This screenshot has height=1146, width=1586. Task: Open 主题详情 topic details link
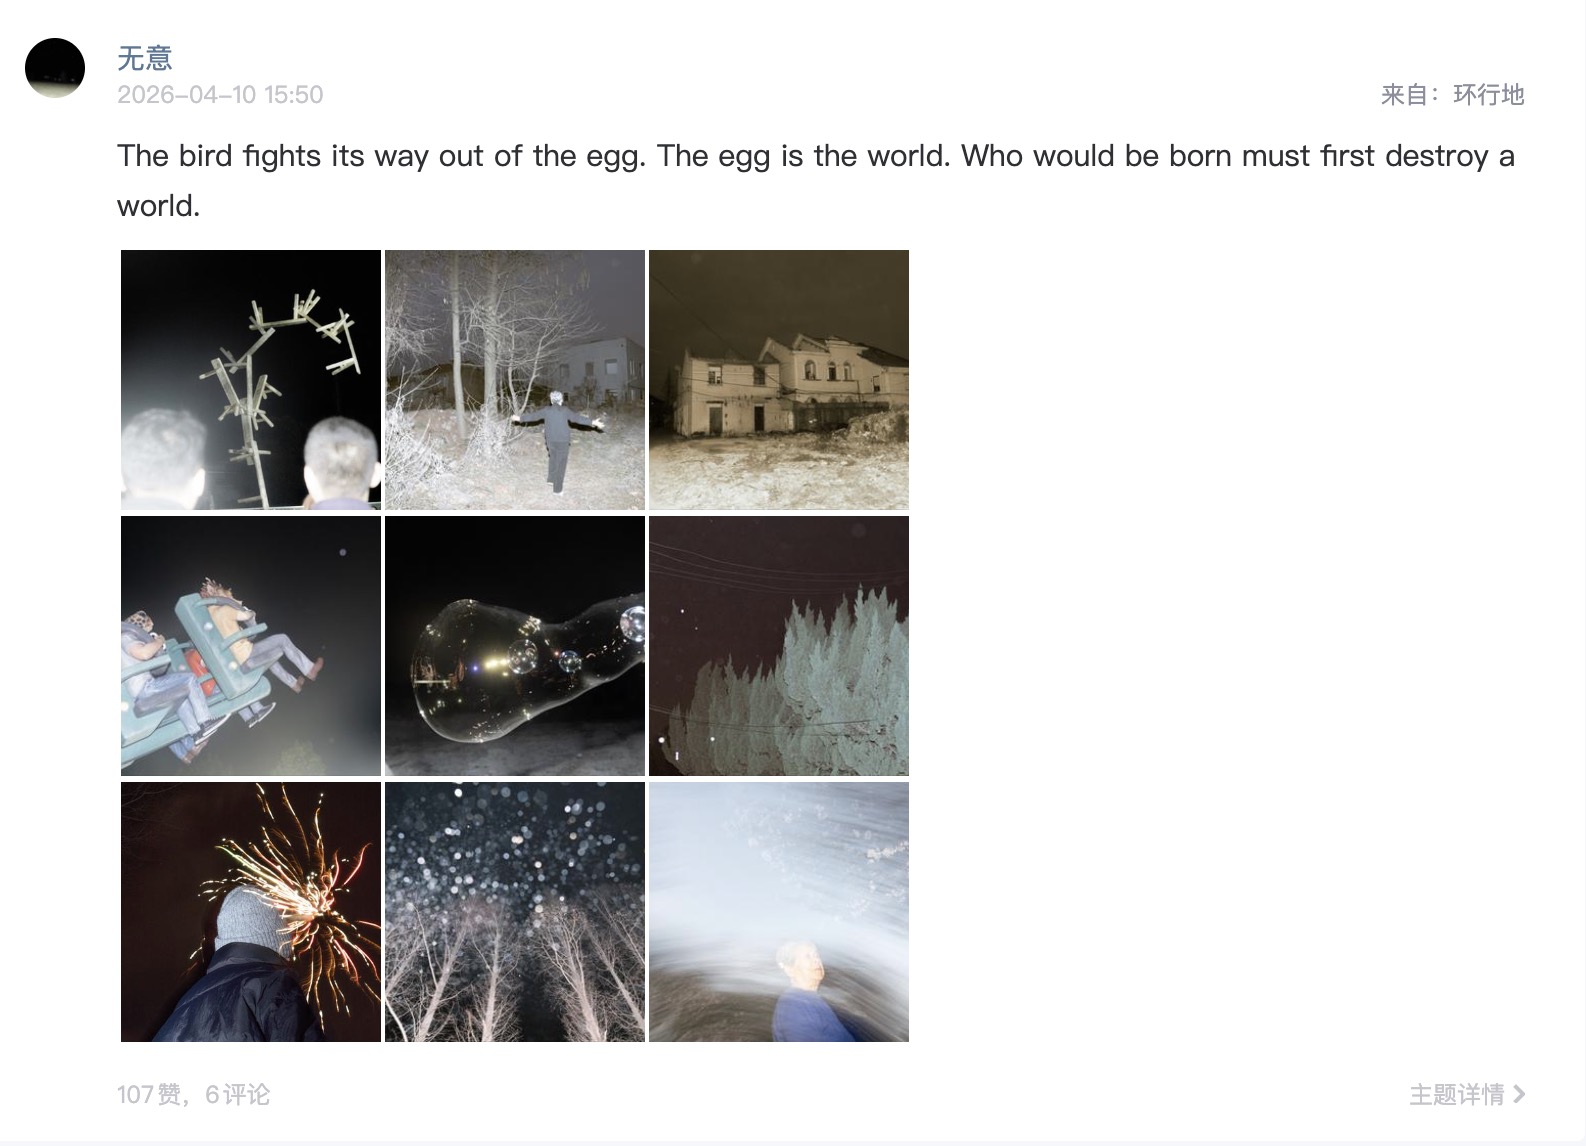coord(1457,1095)
